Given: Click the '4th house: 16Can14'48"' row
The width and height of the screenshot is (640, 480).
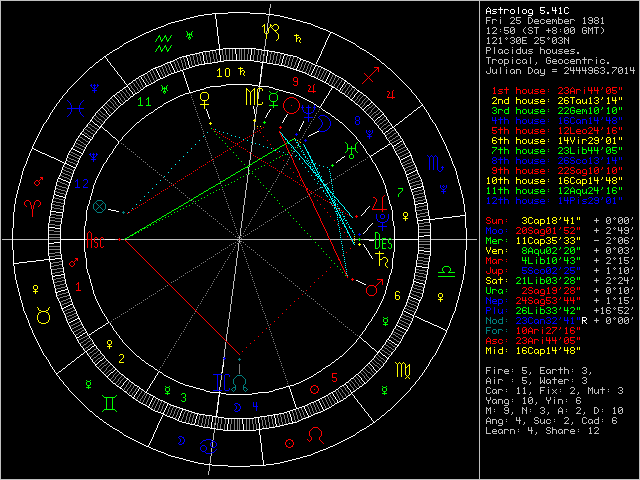Looking at the screenshot, I should coord(557,120).
